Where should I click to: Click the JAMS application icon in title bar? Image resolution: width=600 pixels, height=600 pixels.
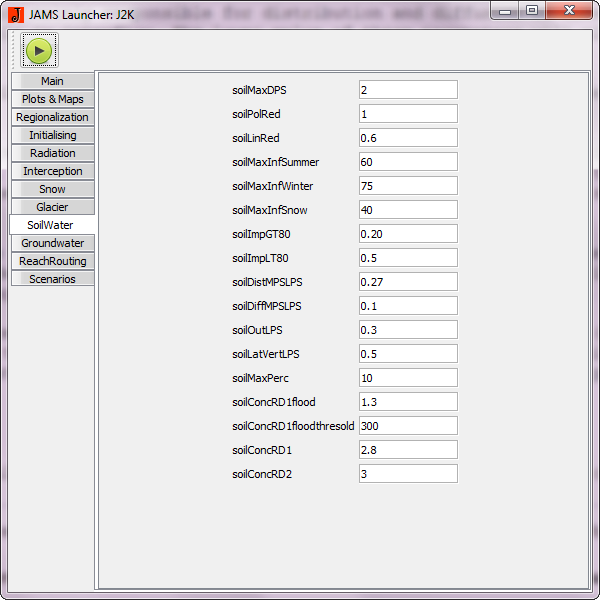tap(15, 14)
